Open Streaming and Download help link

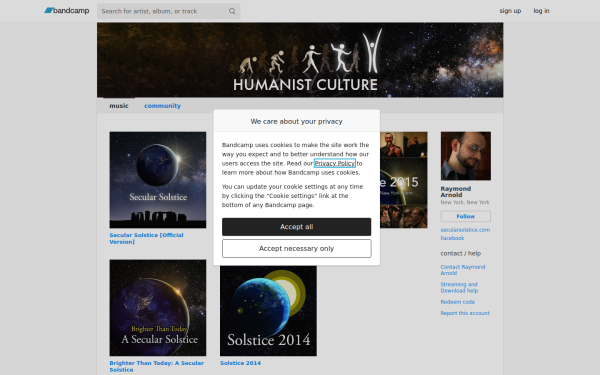[x=459, y=287]
